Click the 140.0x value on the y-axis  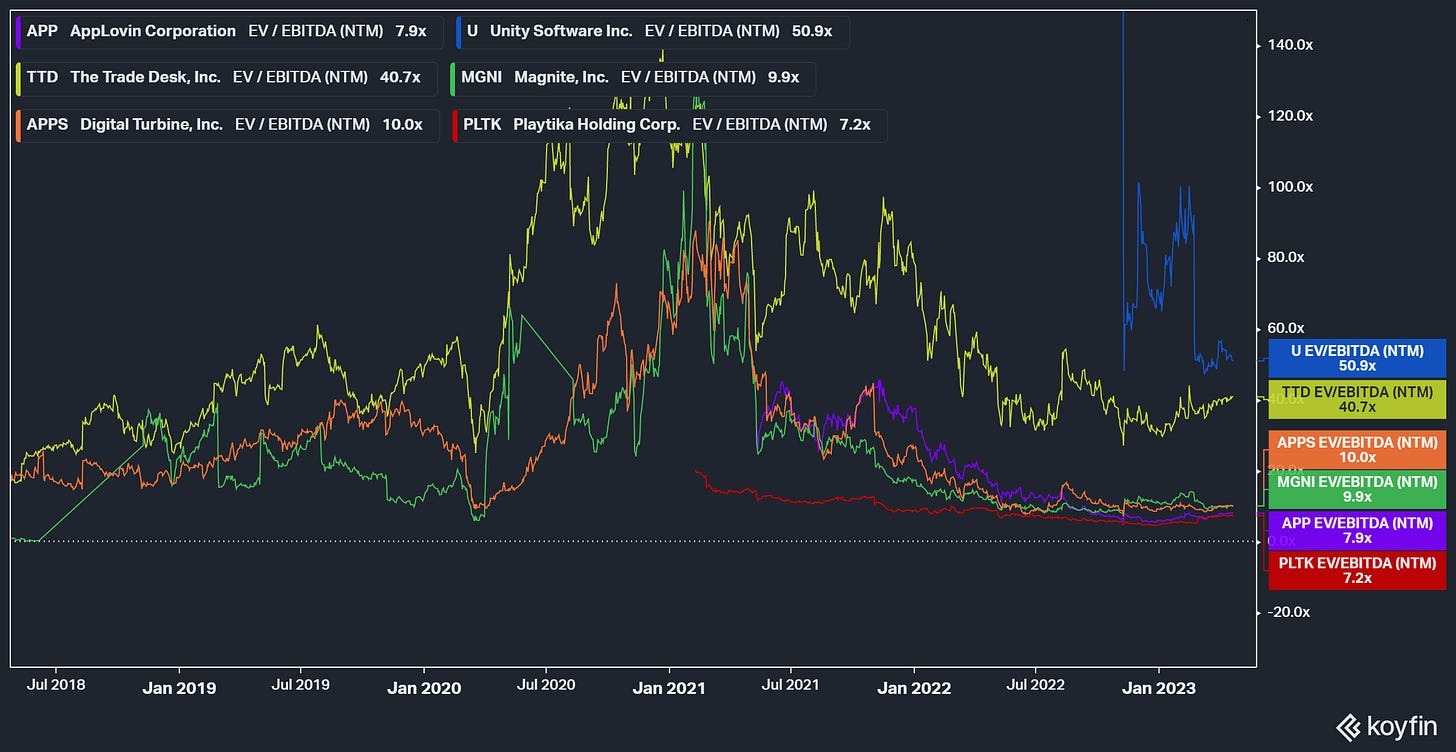pos(1290,45)
